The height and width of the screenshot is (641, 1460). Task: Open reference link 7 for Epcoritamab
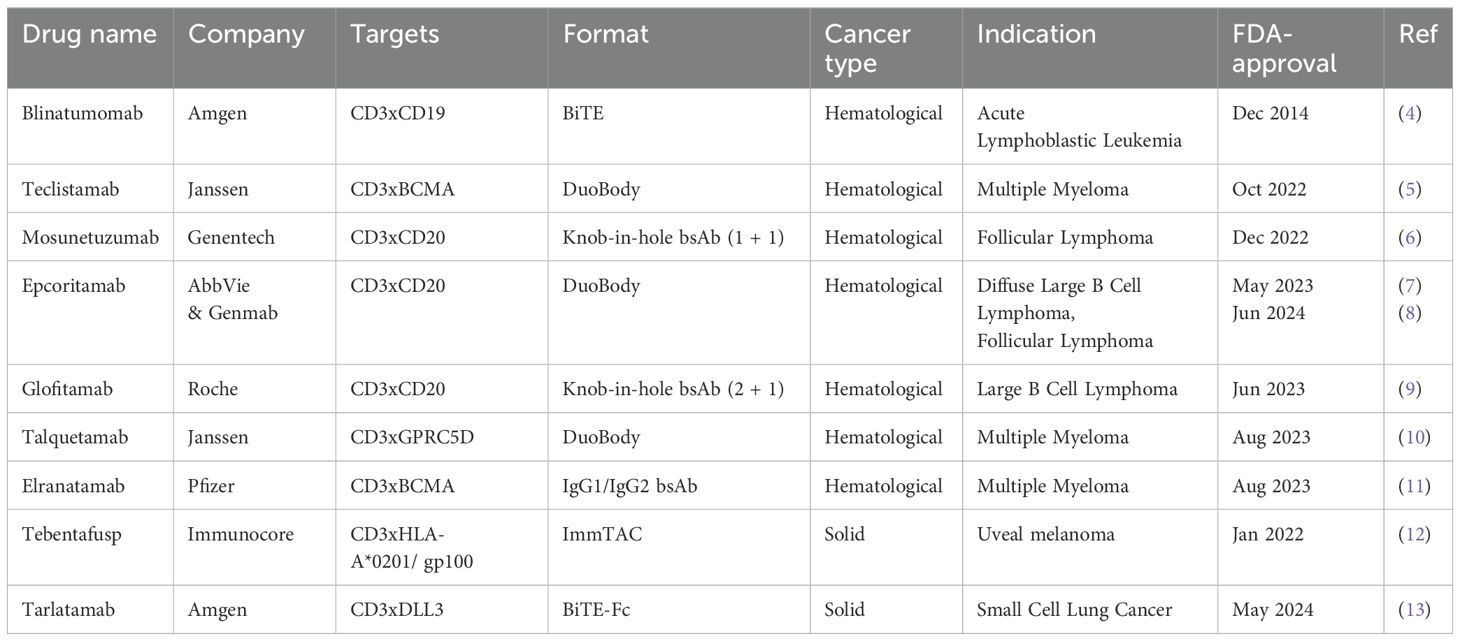[1412, 285]
